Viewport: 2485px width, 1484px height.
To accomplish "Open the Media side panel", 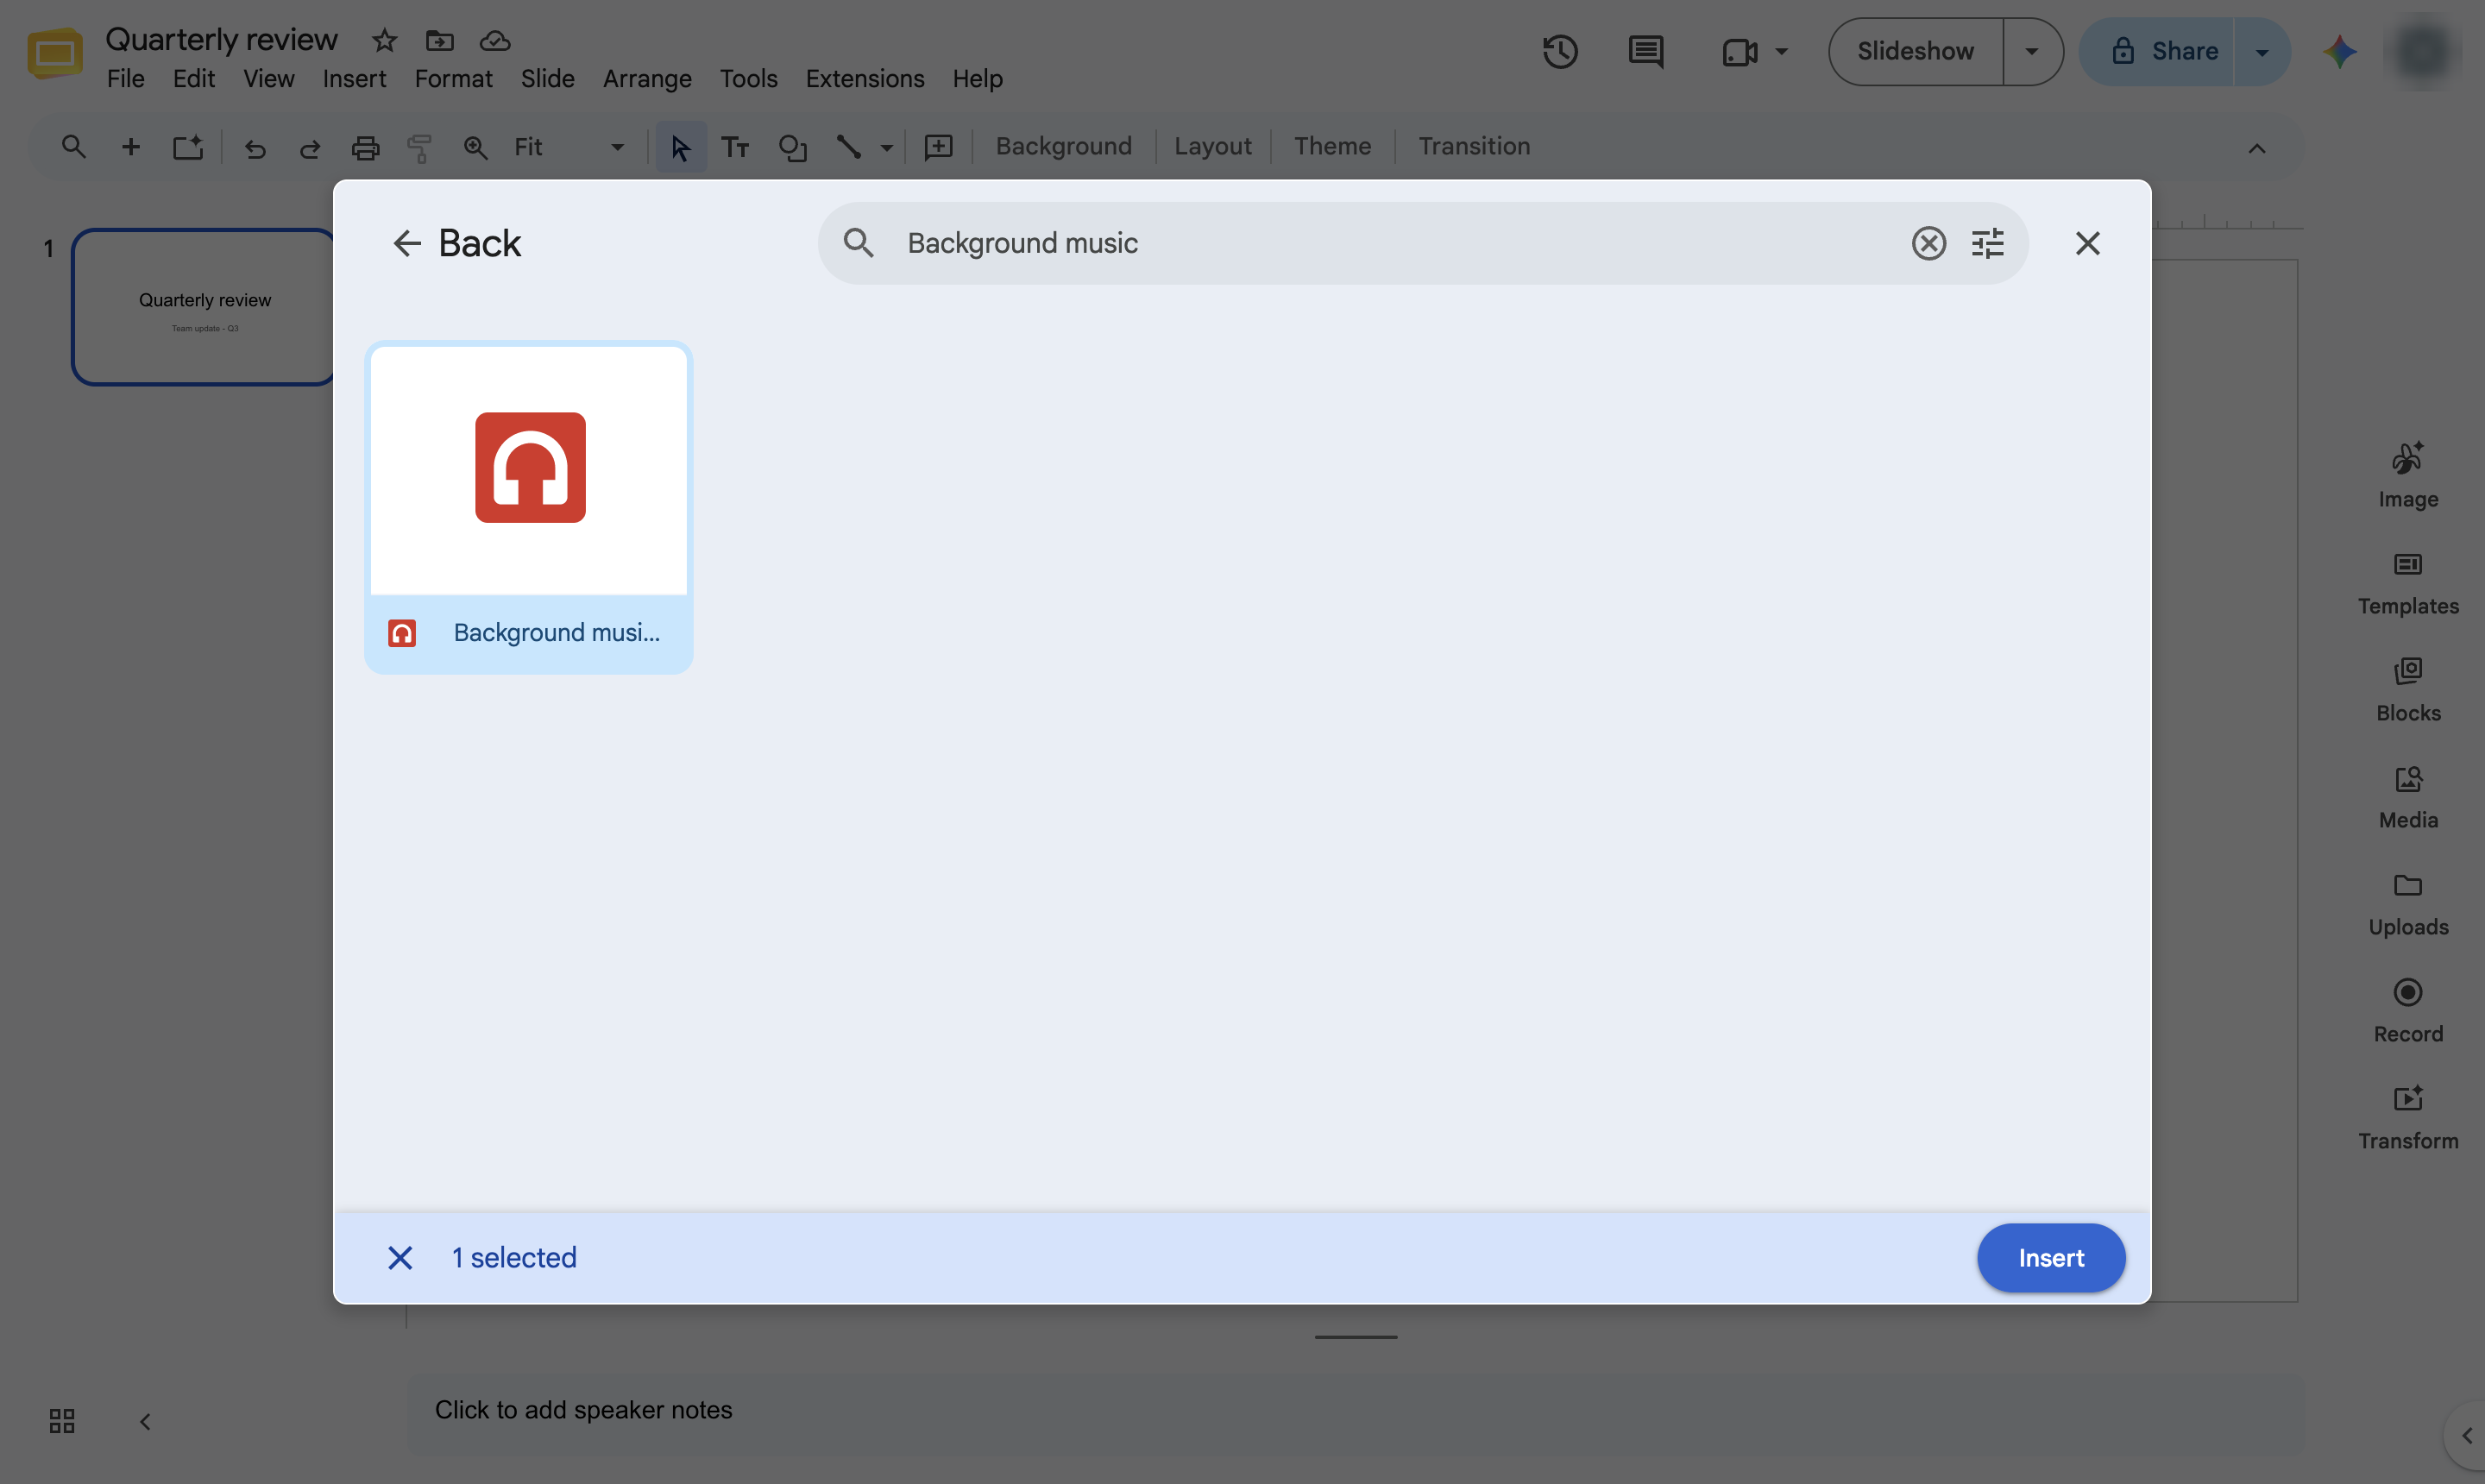I will pos(2407,798).
